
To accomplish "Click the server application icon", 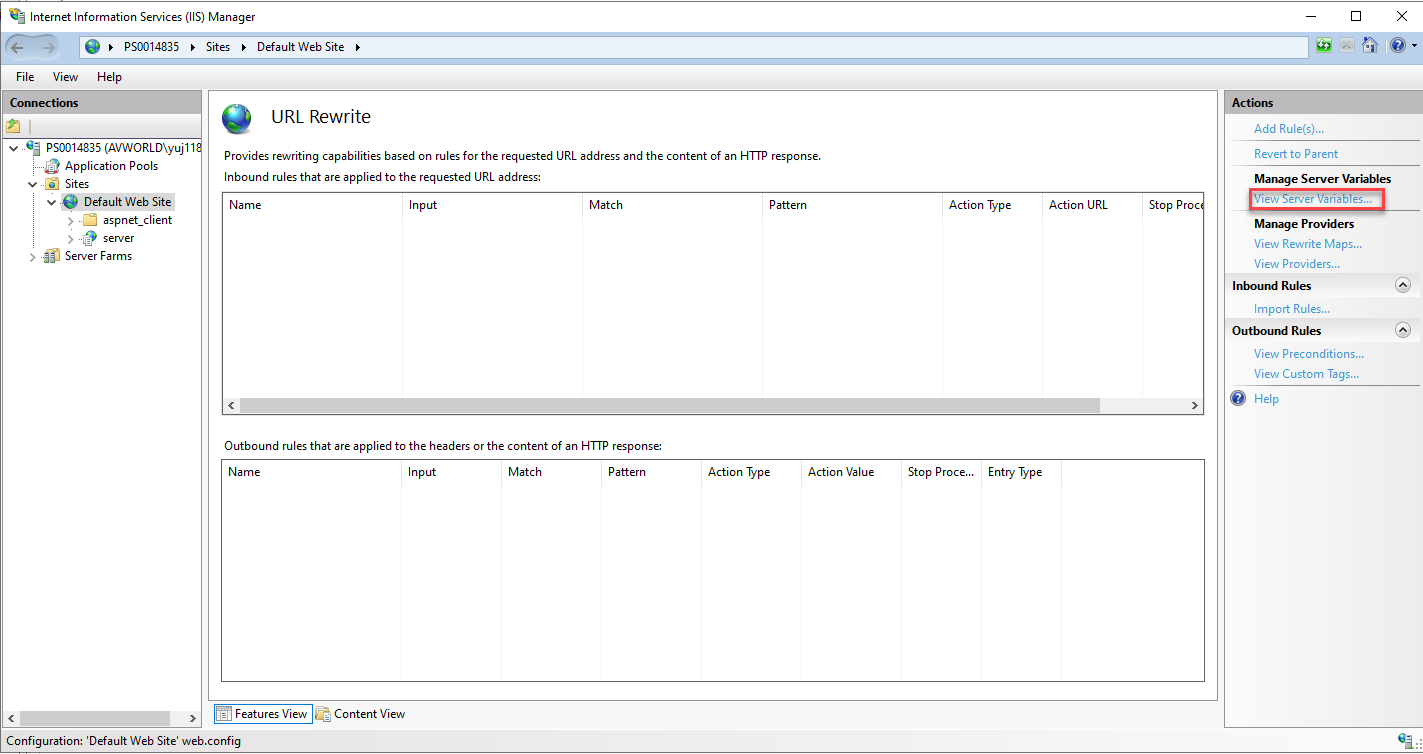I will pyautogui.click(x=90, y=238).
